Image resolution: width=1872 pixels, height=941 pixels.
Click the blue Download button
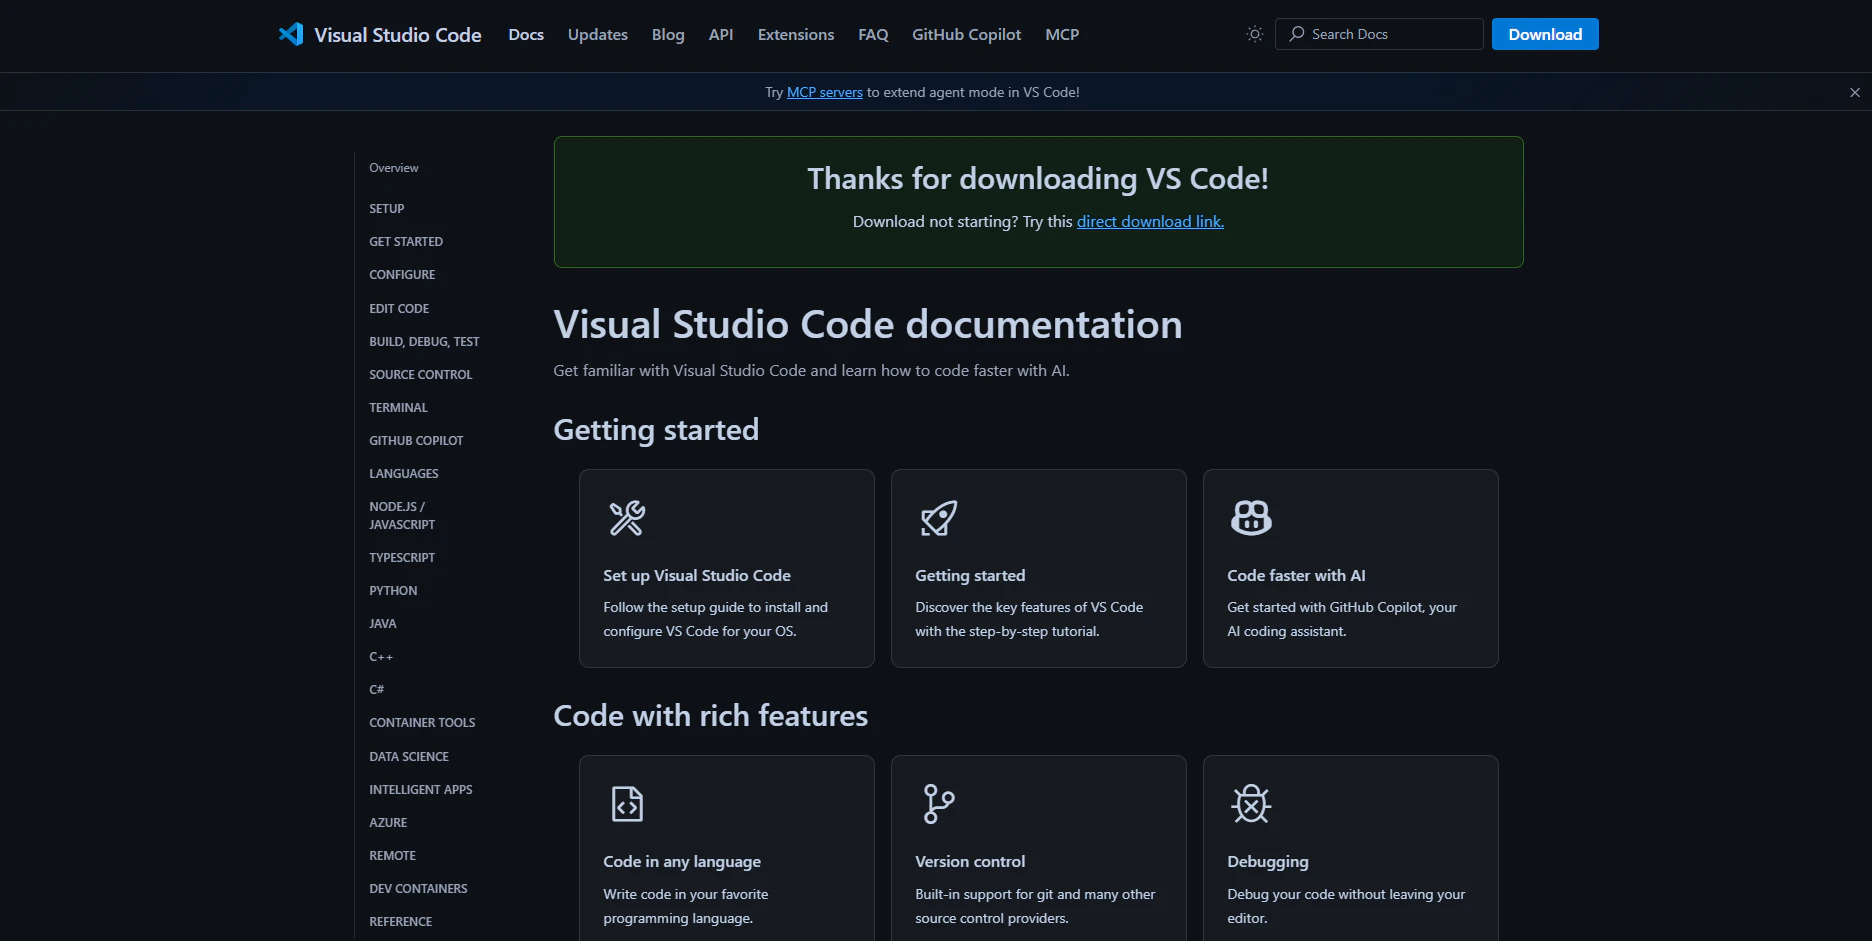1545,34
